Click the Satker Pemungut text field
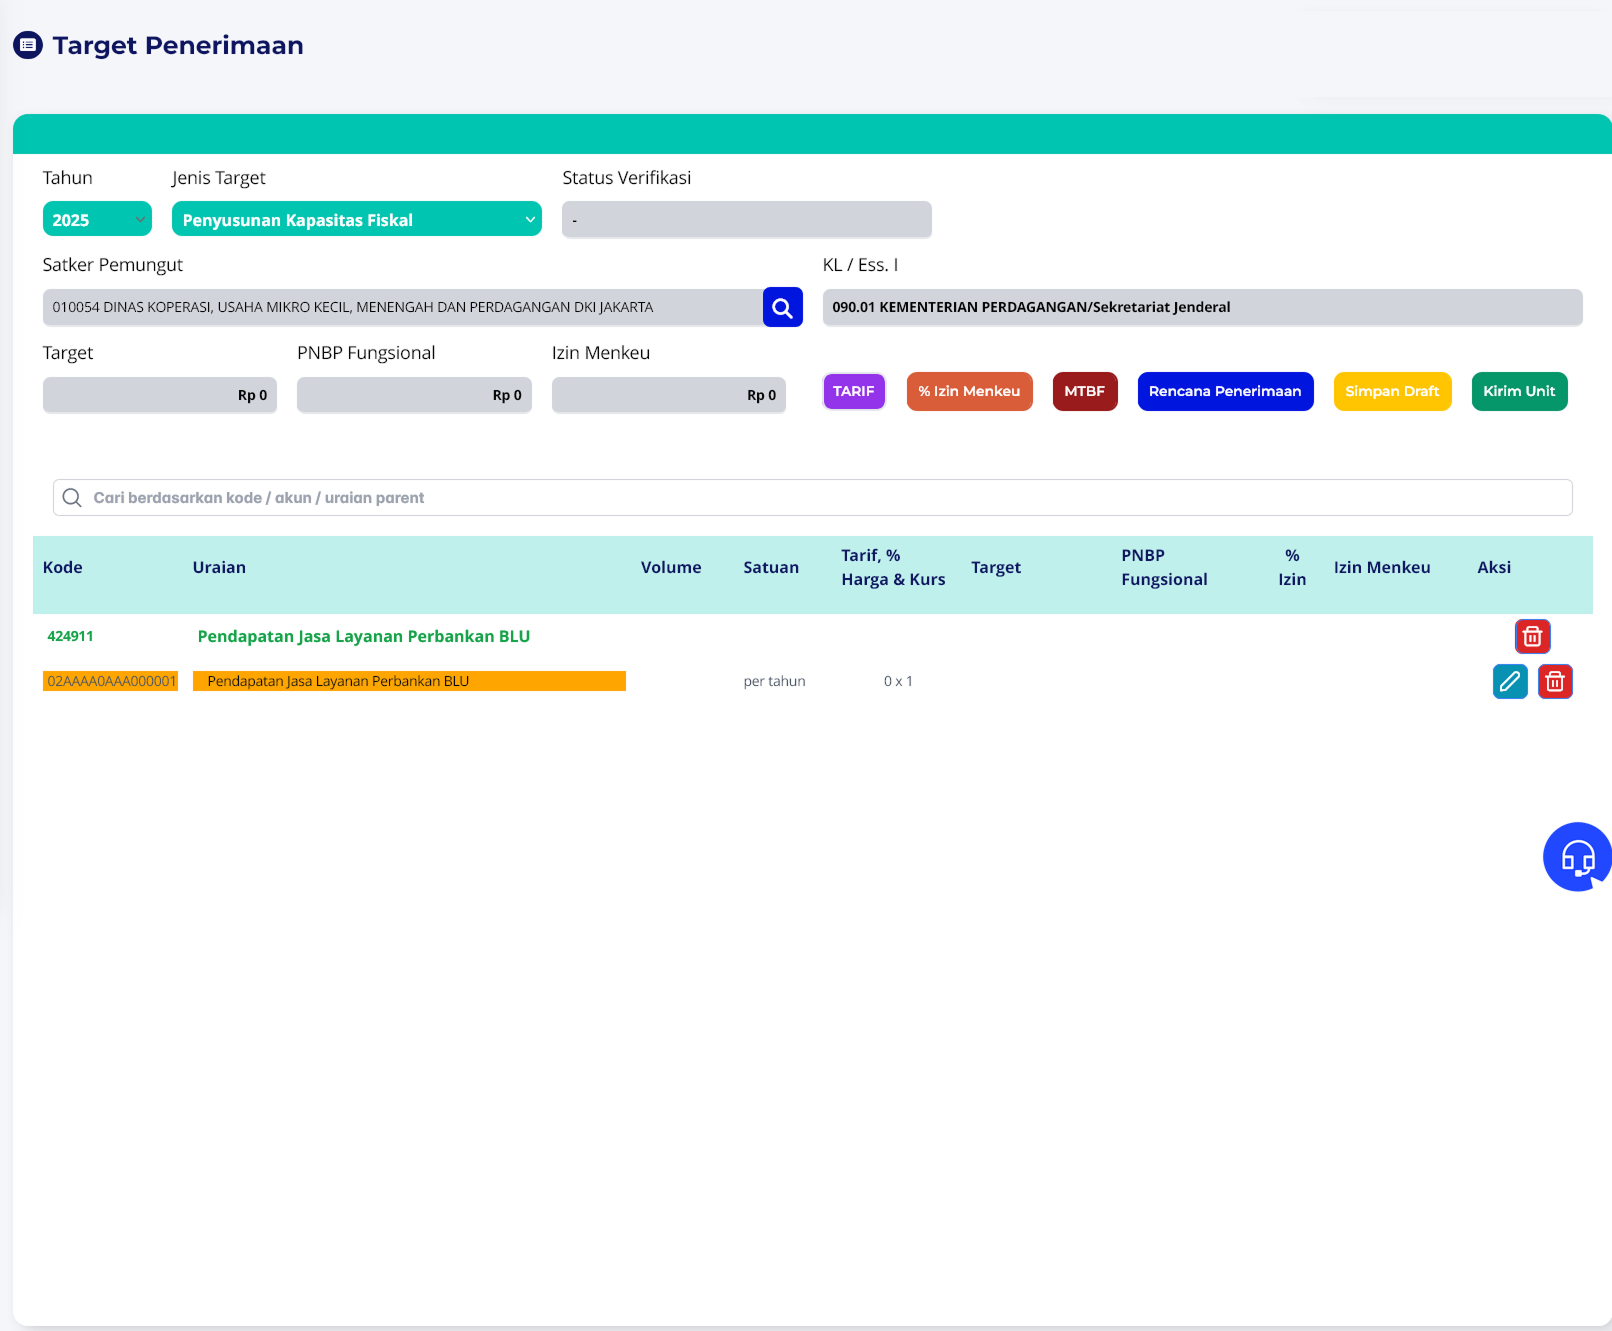1612x1331 pixels. 402,308
